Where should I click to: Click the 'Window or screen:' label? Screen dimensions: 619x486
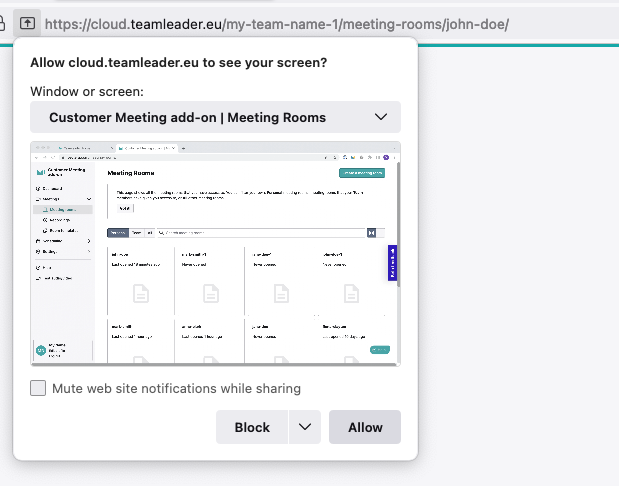point(87,92)
